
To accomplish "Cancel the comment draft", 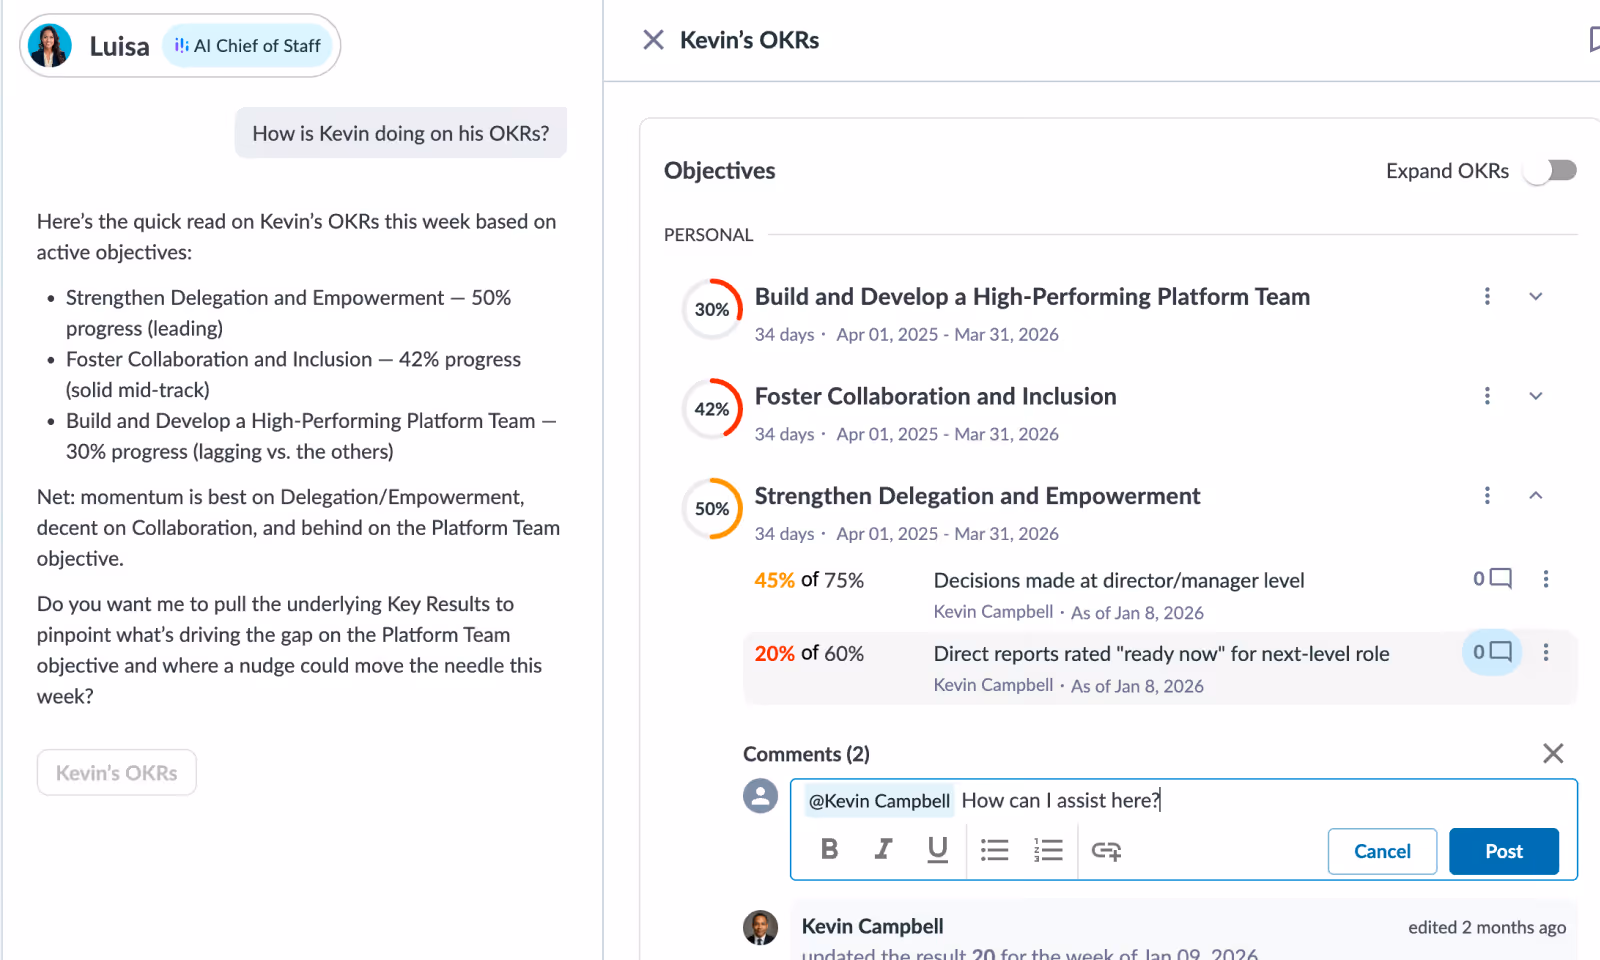I will point(1382,851).
